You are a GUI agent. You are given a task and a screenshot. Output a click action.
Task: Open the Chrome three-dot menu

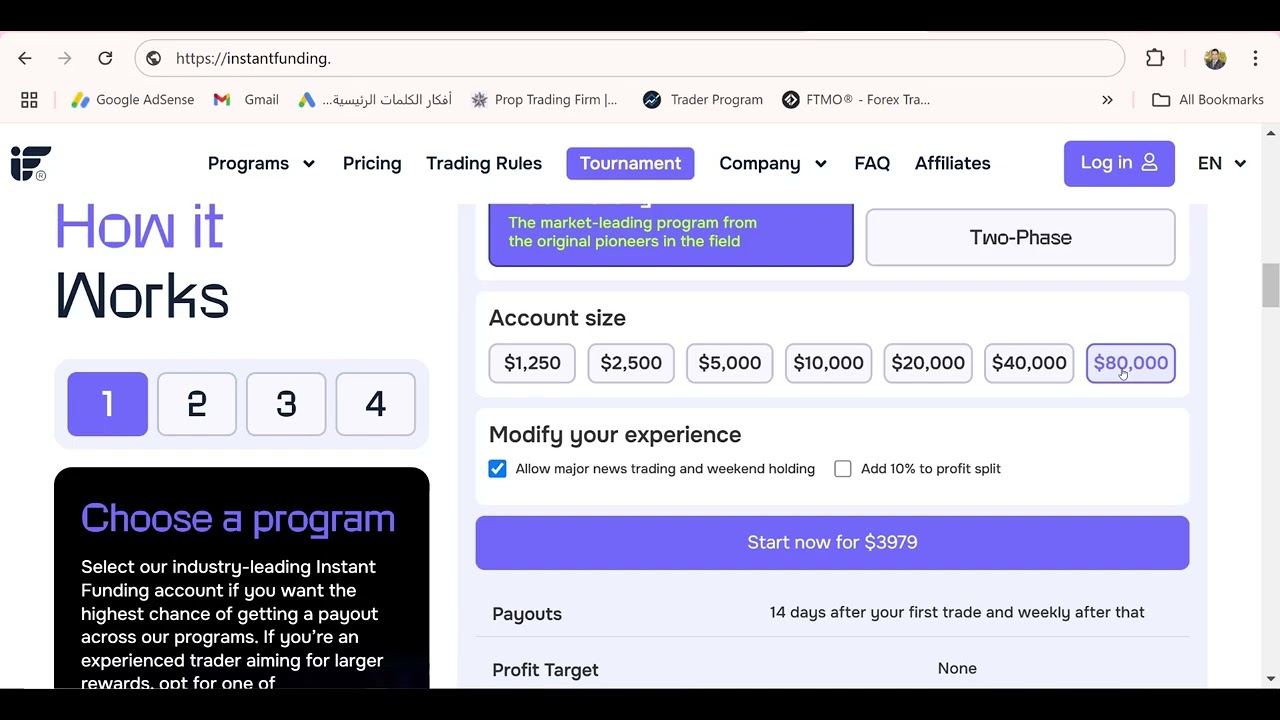coord(1255,58)
